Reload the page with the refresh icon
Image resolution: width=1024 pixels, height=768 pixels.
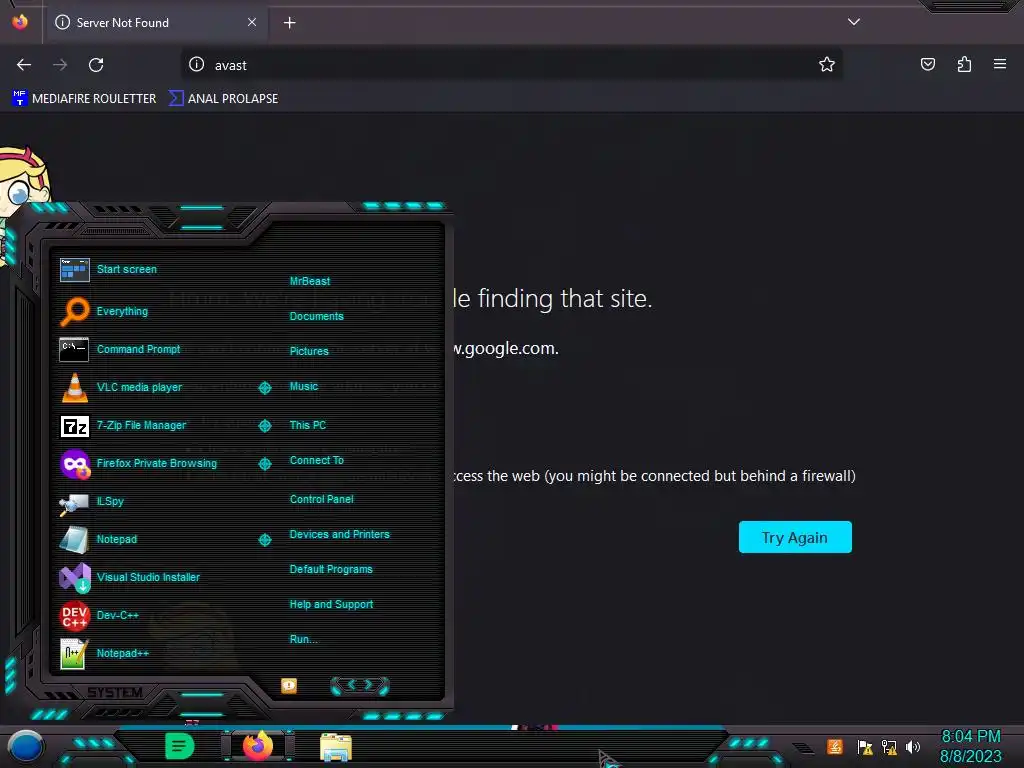pyautogui.click(x=96, y=65)
